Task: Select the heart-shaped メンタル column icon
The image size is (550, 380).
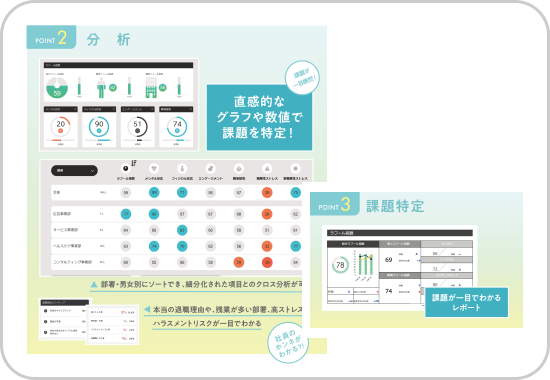Action: pos(154,168)
